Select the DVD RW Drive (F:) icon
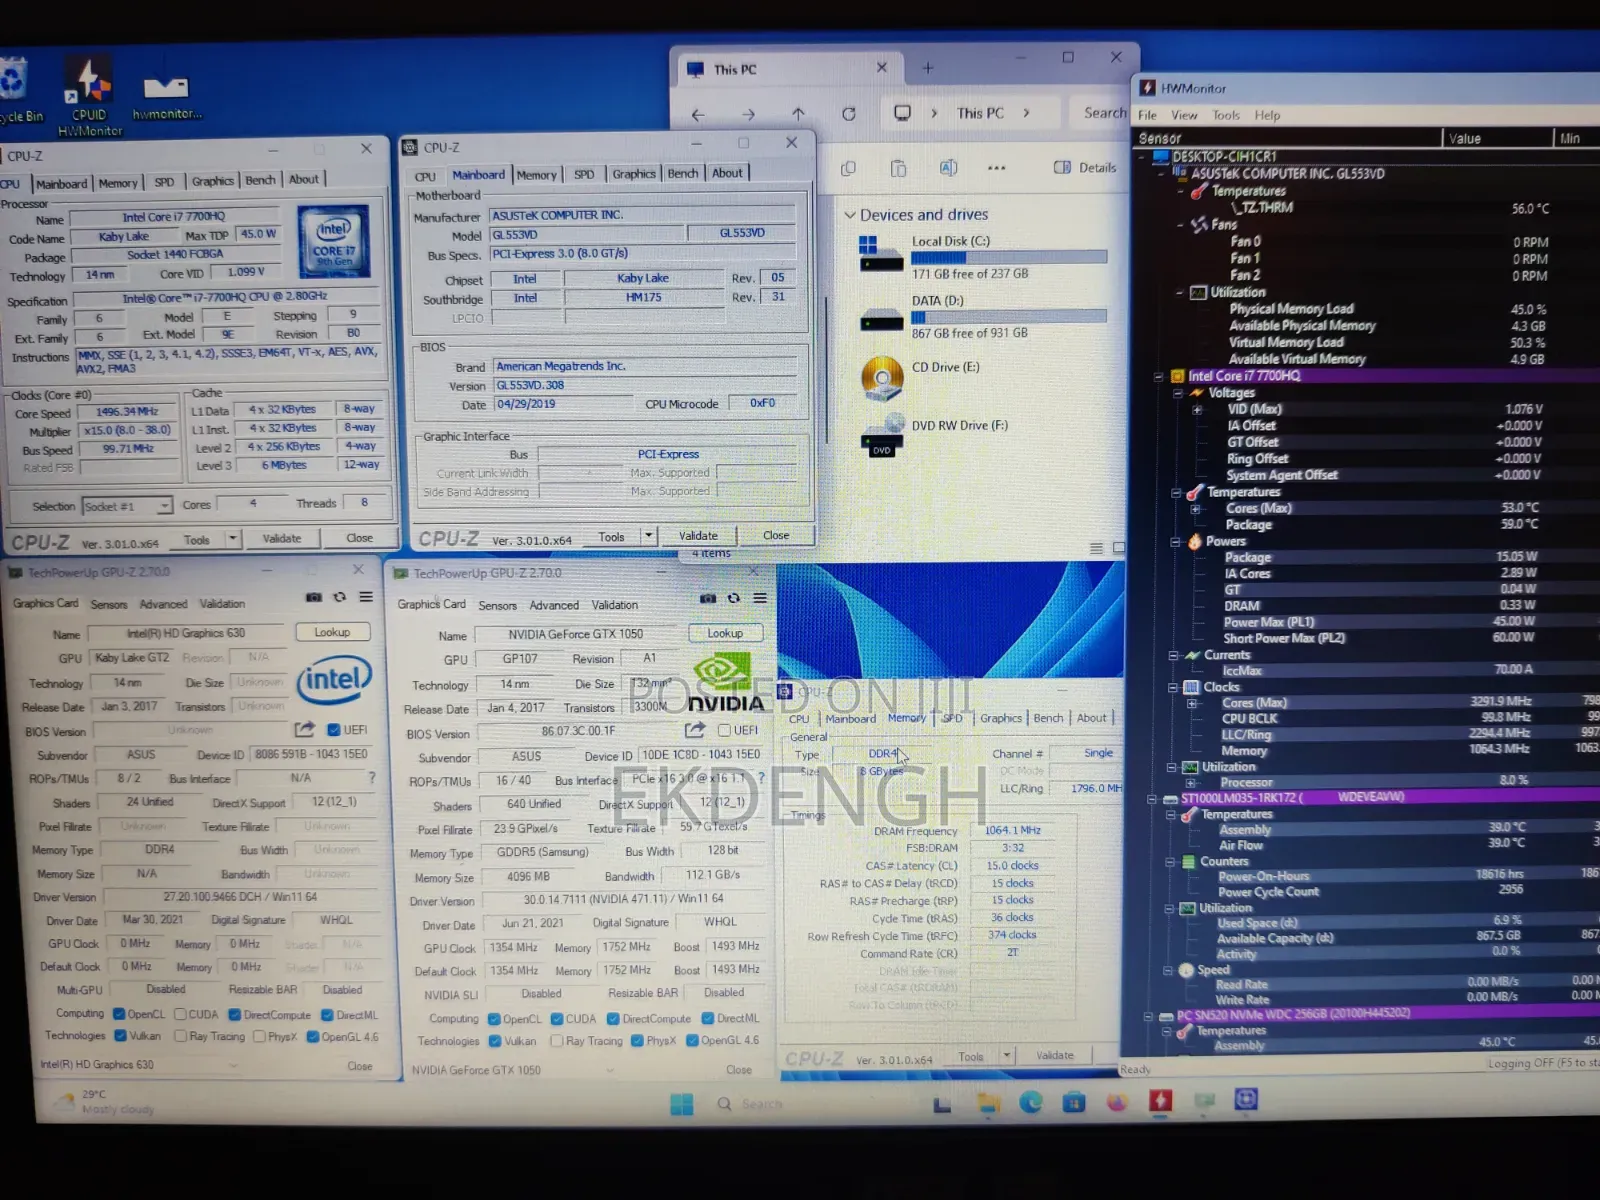 (x=882, y=437)
